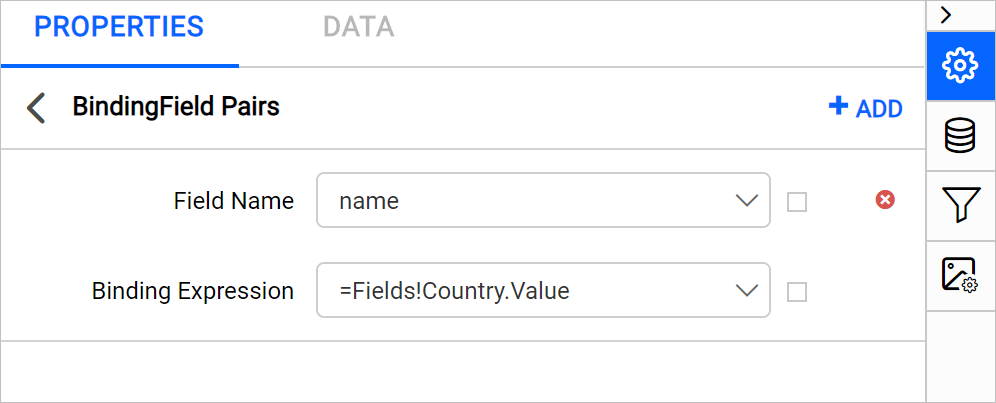
Task: Open the image settings icon in sidebar
Action: coord(960,275)
